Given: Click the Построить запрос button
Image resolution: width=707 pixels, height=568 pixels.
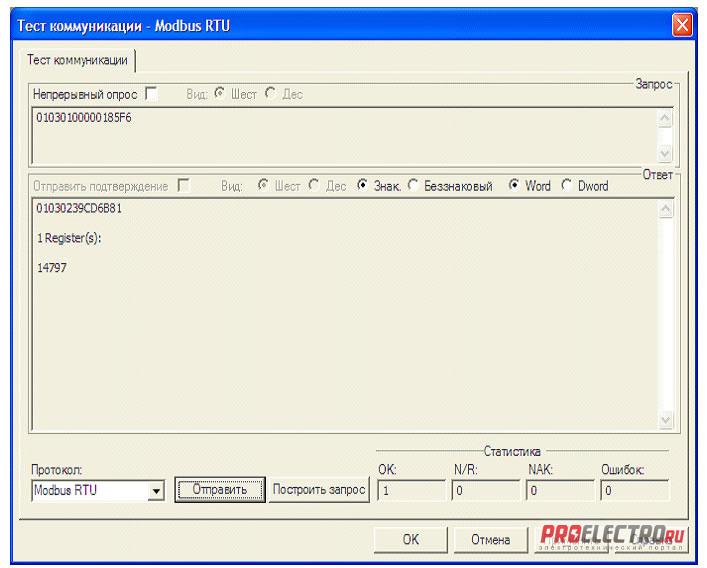Looking at the screenshot, I should (x=319, y=490).
